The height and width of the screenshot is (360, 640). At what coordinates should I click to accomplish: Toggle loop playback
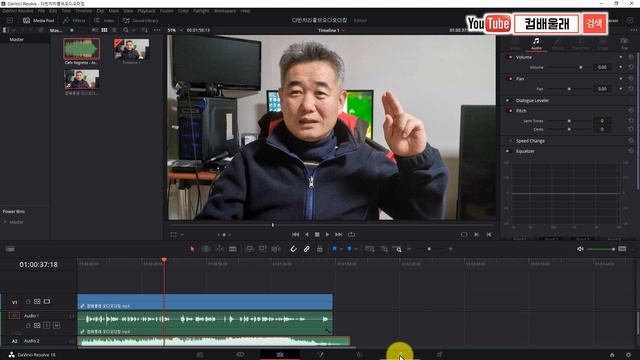point(351,235)
